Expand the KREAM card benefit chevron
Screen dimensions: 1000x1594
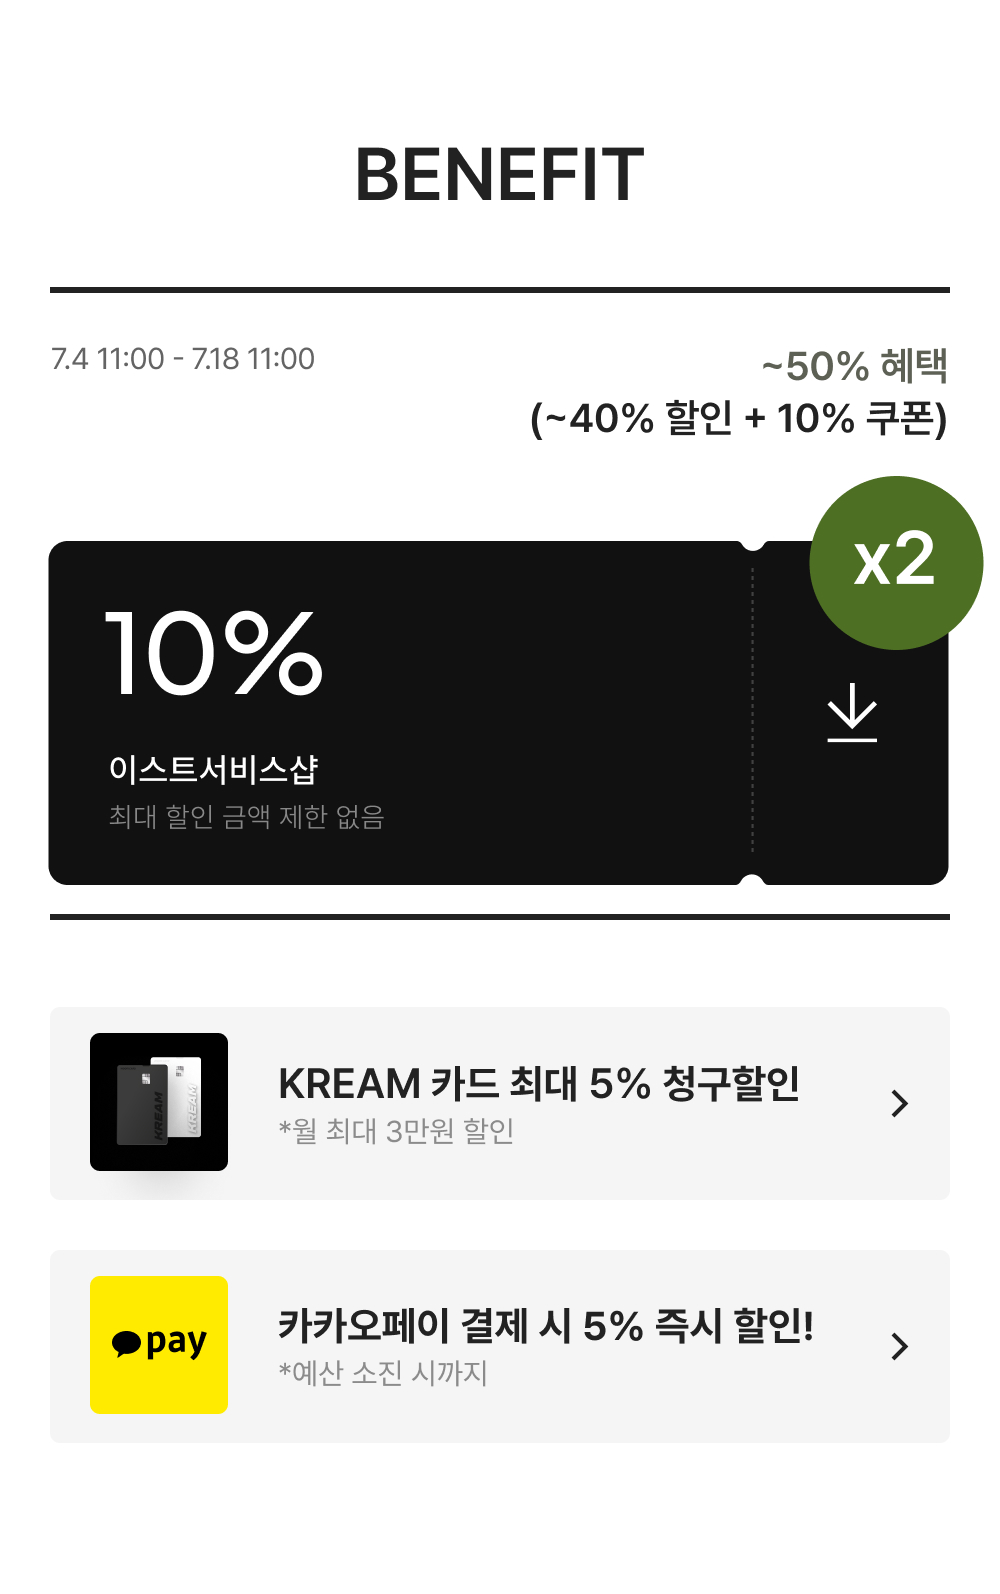click(900, 1103)
